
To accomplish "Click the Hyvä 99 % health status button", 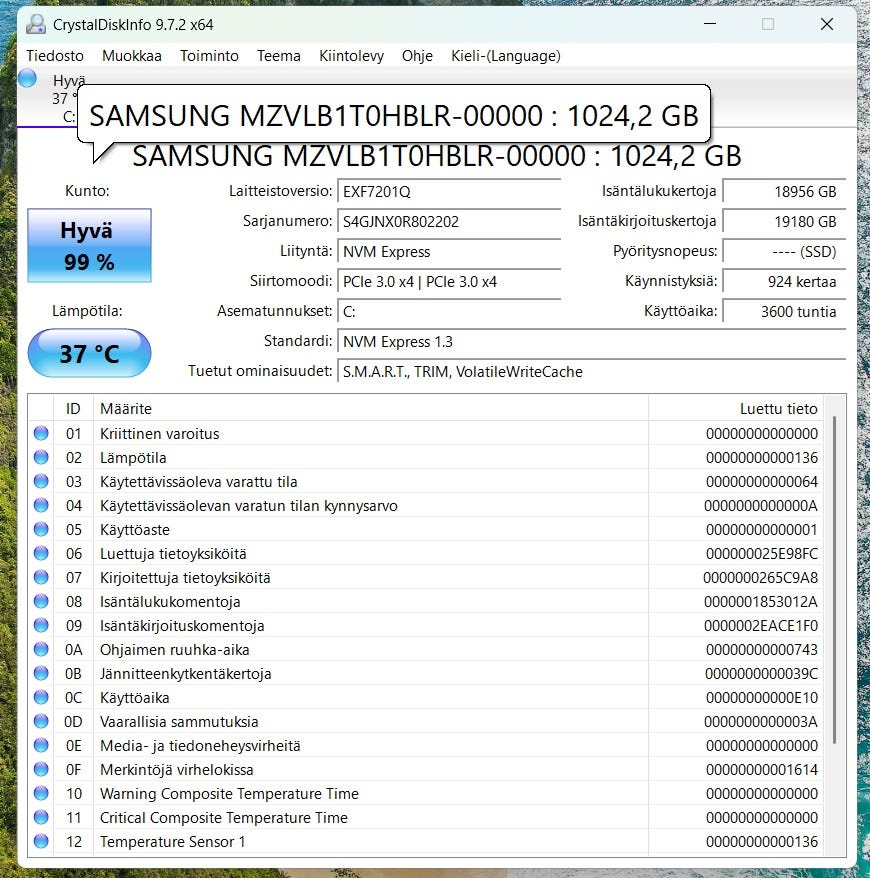I will (90, 245).
